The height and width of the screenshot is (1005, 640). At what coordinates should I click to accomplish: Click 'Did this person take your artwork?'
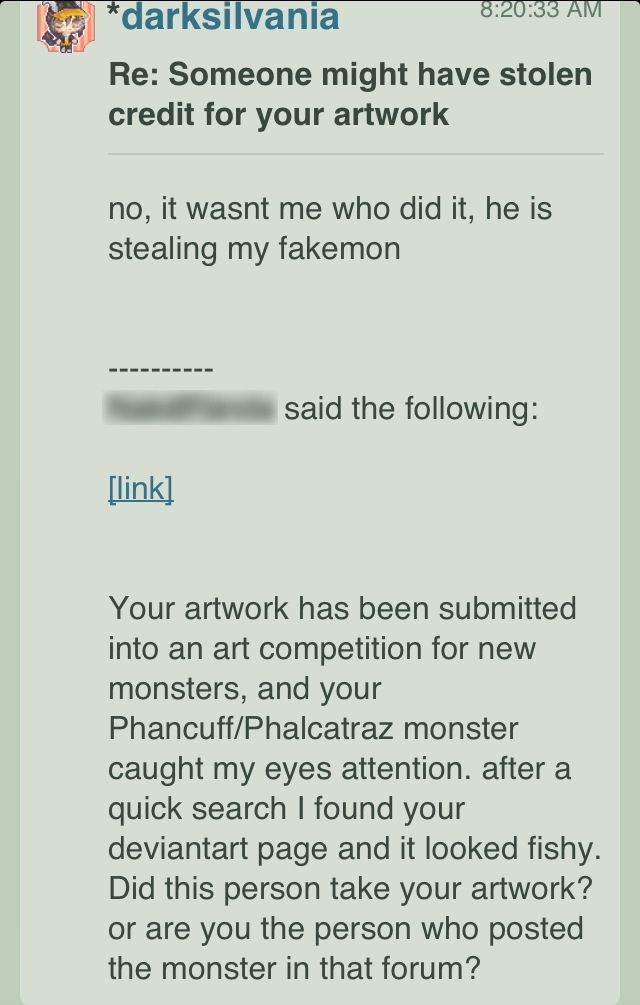(345, 888)
